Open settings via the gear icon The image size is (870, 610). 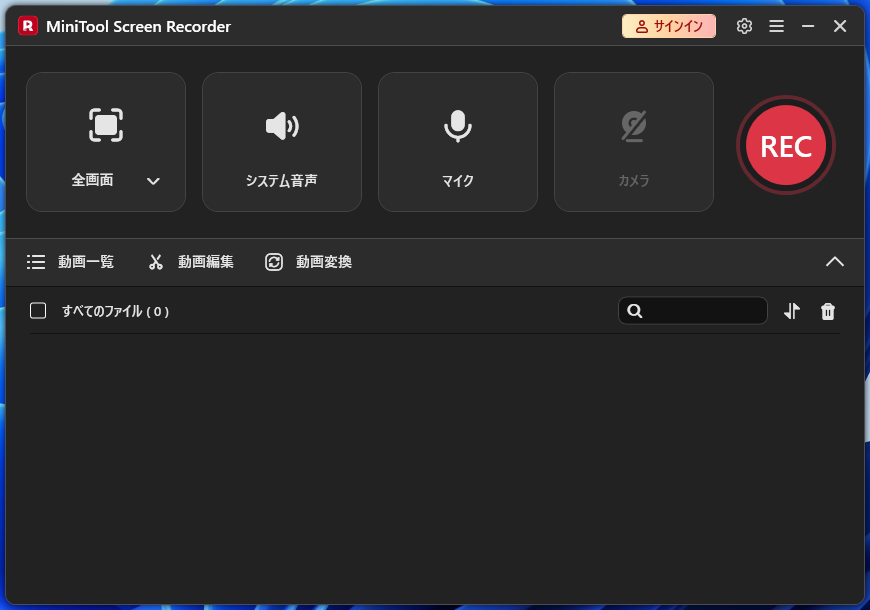point(744,26)
